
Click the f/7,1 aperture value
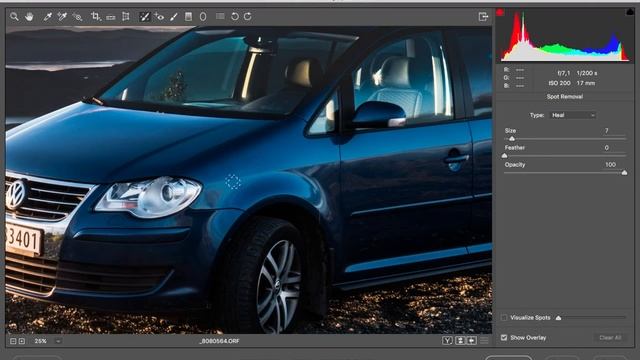(x=564, y=73)
